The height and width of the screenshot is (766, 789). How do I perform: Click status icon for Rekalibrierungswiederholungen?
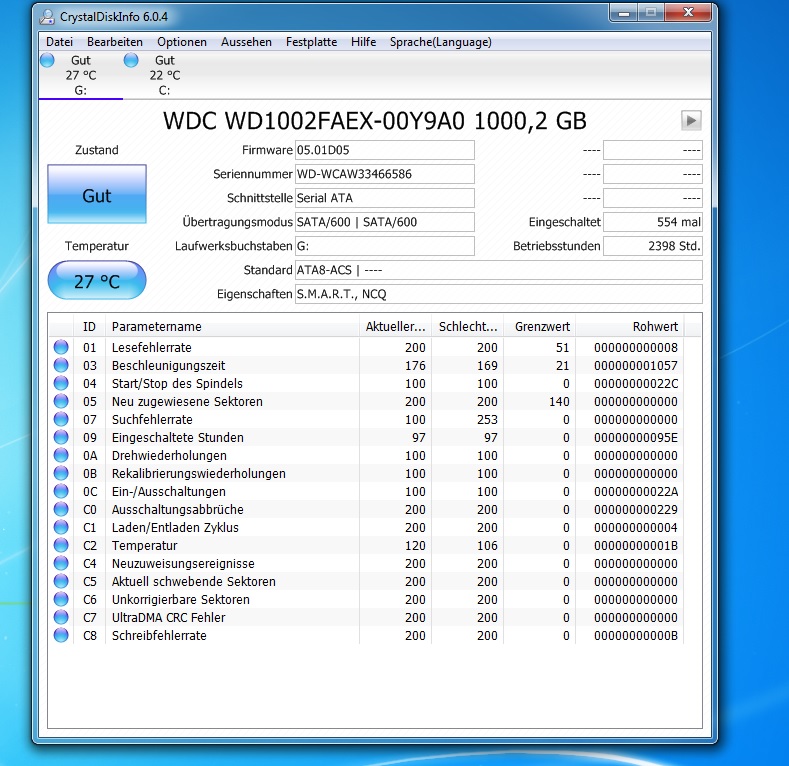point(61,474)
